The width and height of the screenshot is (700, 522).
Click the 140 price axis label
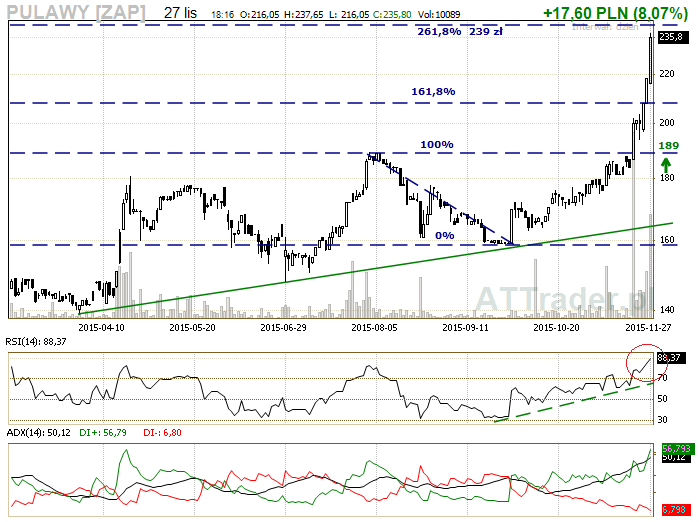[667, 309]
